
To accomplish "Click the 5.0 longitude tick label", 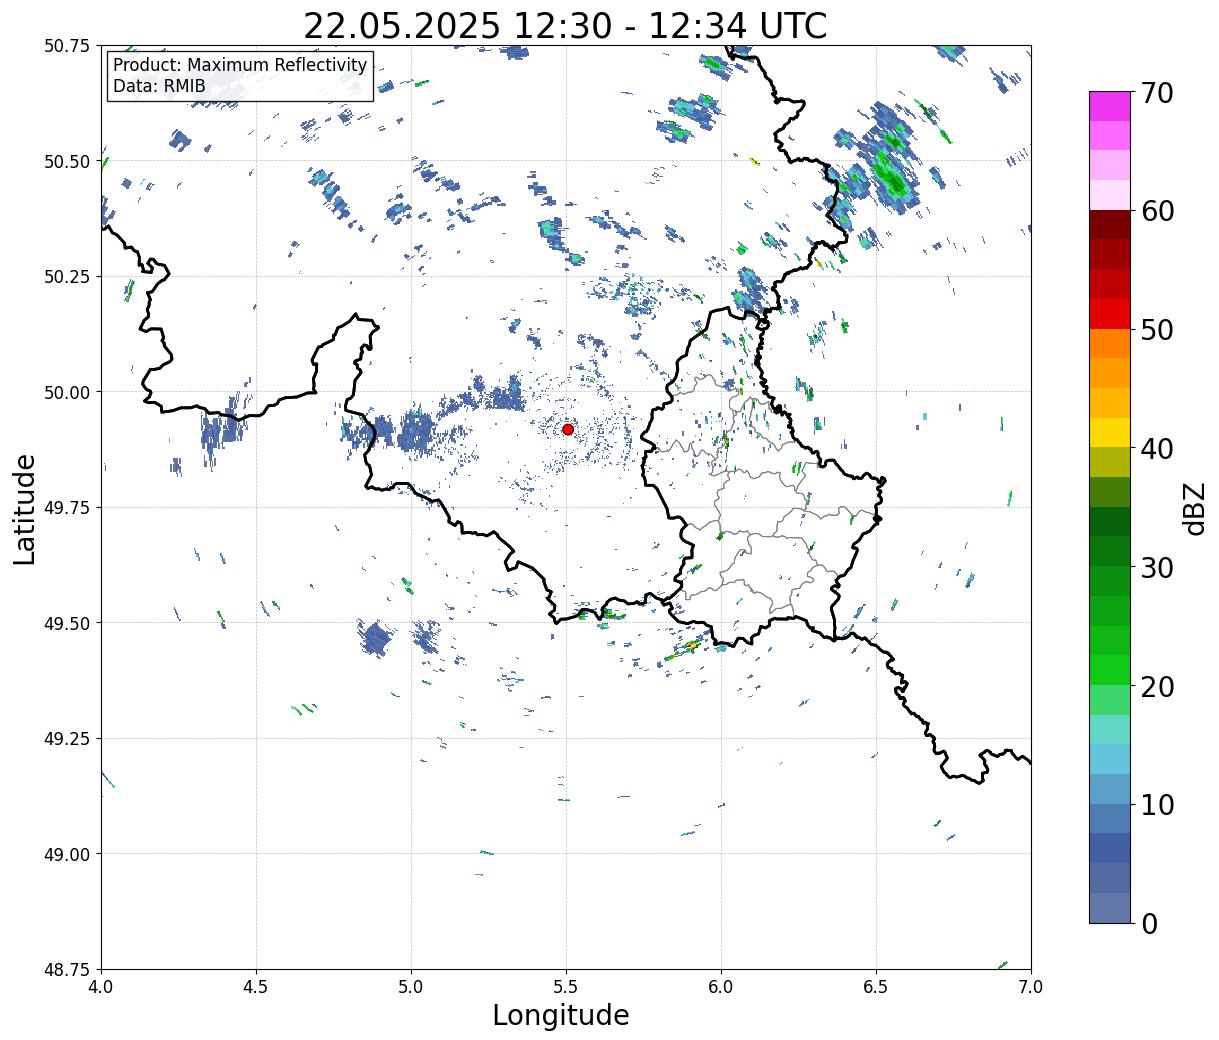I will point(411,987).
